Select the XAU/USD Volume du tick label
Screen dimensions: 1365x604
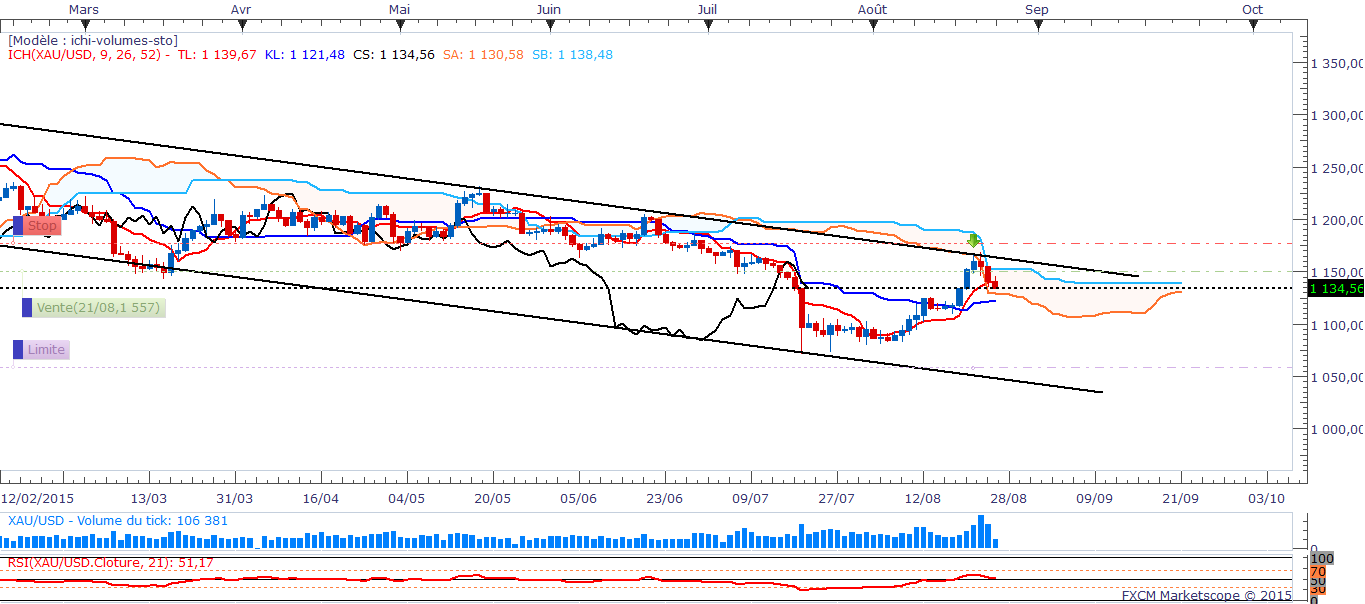pos(118,520)
